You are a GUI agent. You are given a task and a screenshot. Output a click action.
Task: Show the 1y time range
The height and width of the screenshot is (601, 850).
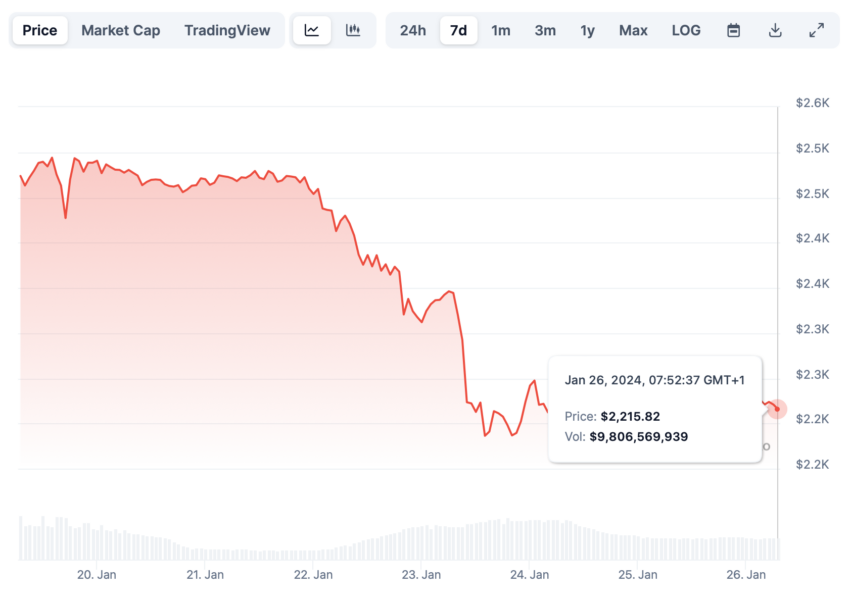click(x=588, y=30)
